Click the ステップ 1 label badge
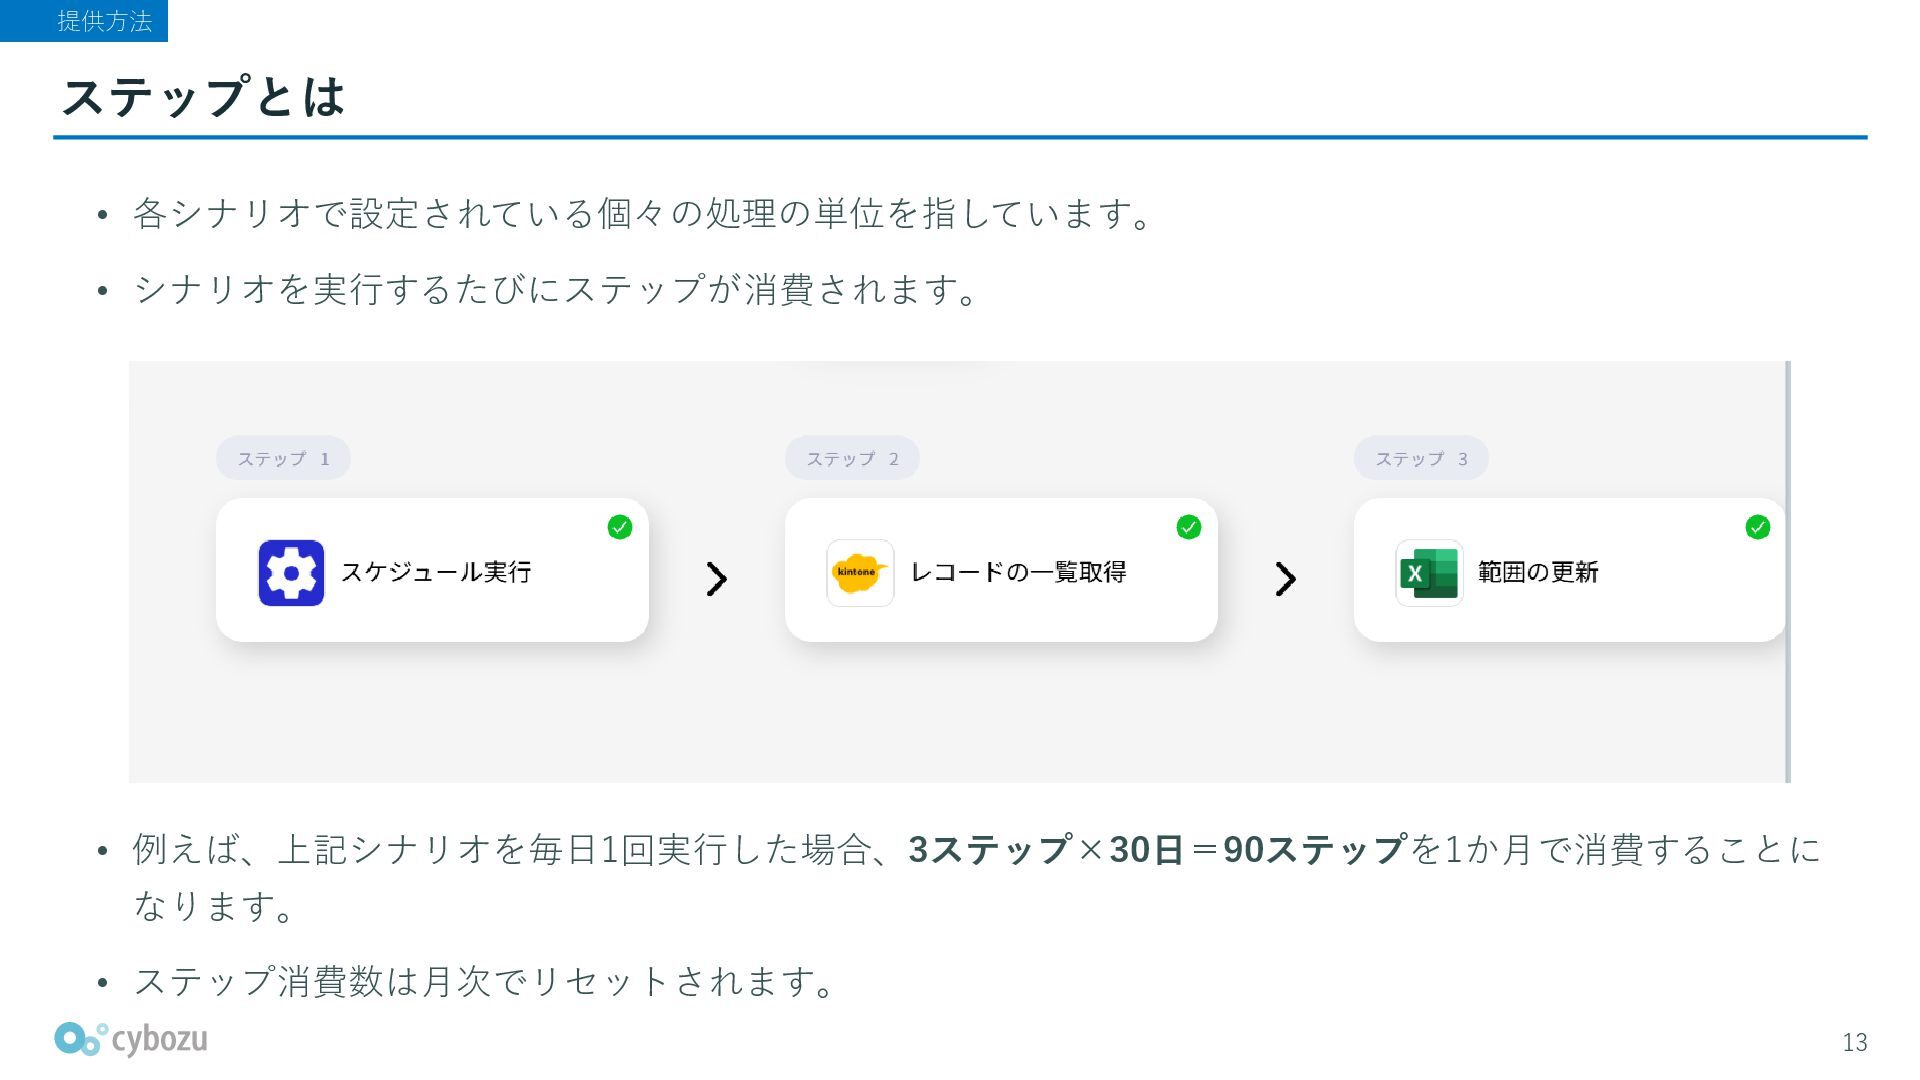This screenshot has width=1920, height=1080. coord(283,459)
